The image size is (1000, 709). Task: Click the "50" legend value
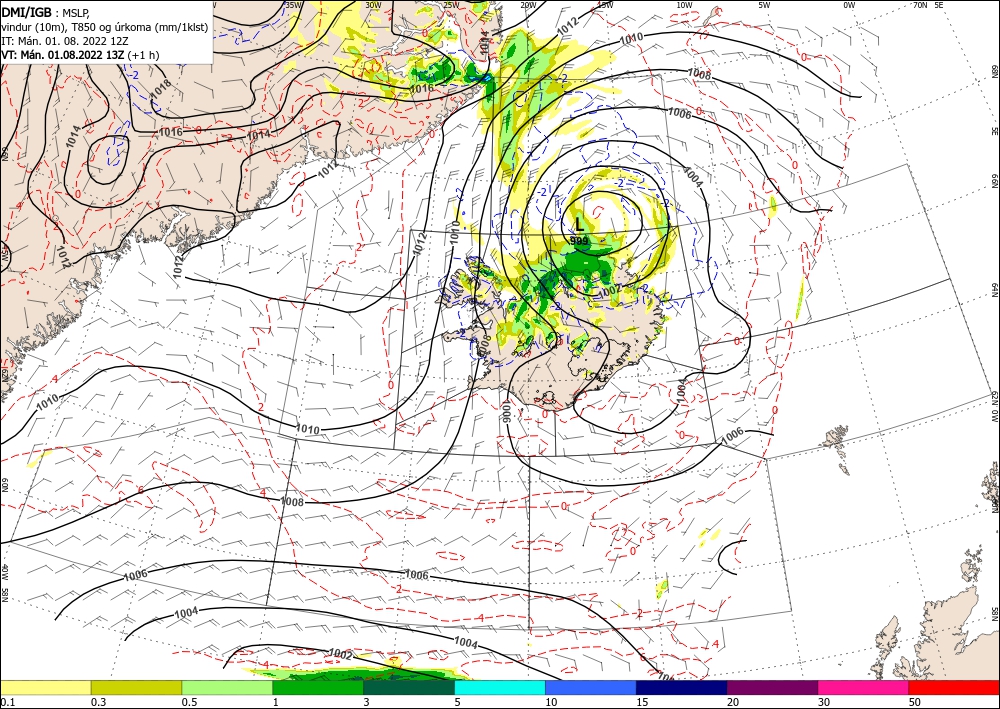(915, 702)
